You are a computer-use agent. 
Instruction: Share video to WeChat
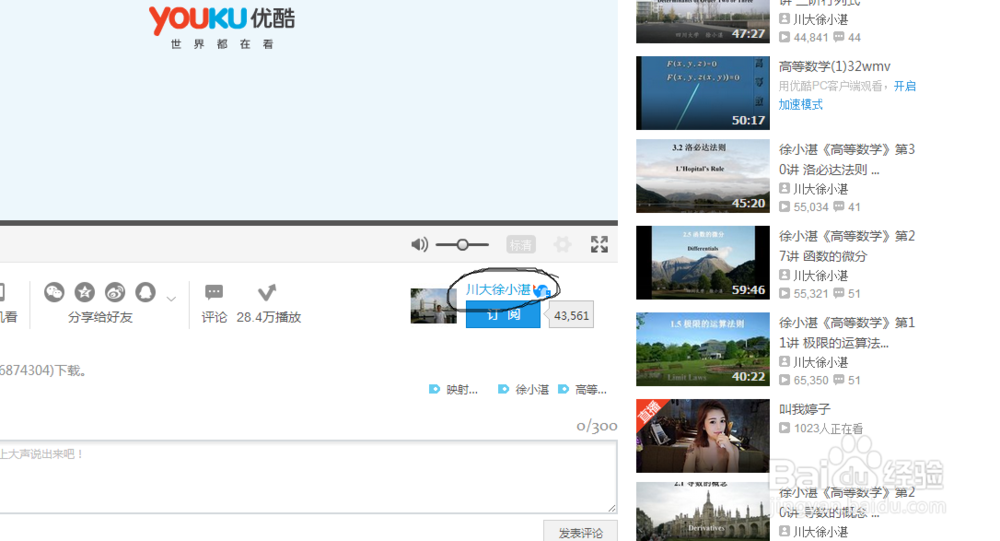tap(54, 292)
